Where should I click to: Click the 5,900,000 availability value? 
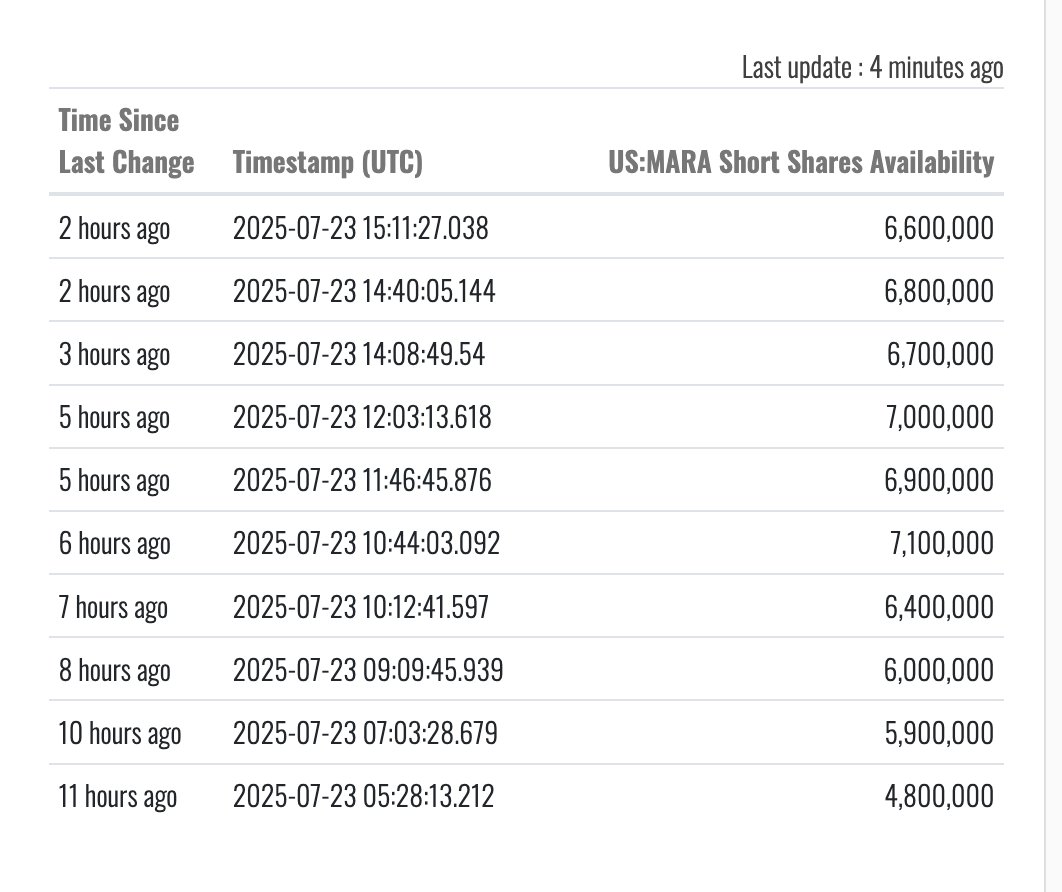coord(939,733)
